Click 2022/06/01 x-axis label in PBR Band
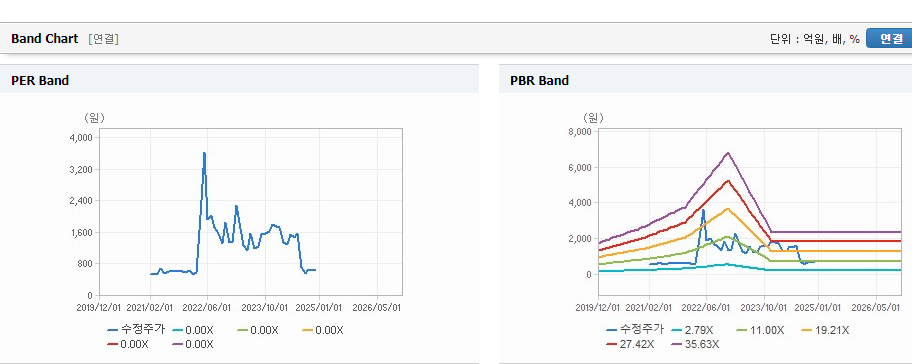The image size is (912, 364). [706, 307]
